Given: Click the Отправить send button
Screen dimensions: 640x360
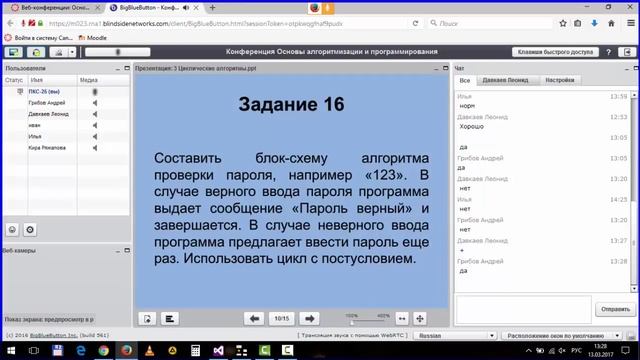Looking at the screenshot, I should point(615,309).
